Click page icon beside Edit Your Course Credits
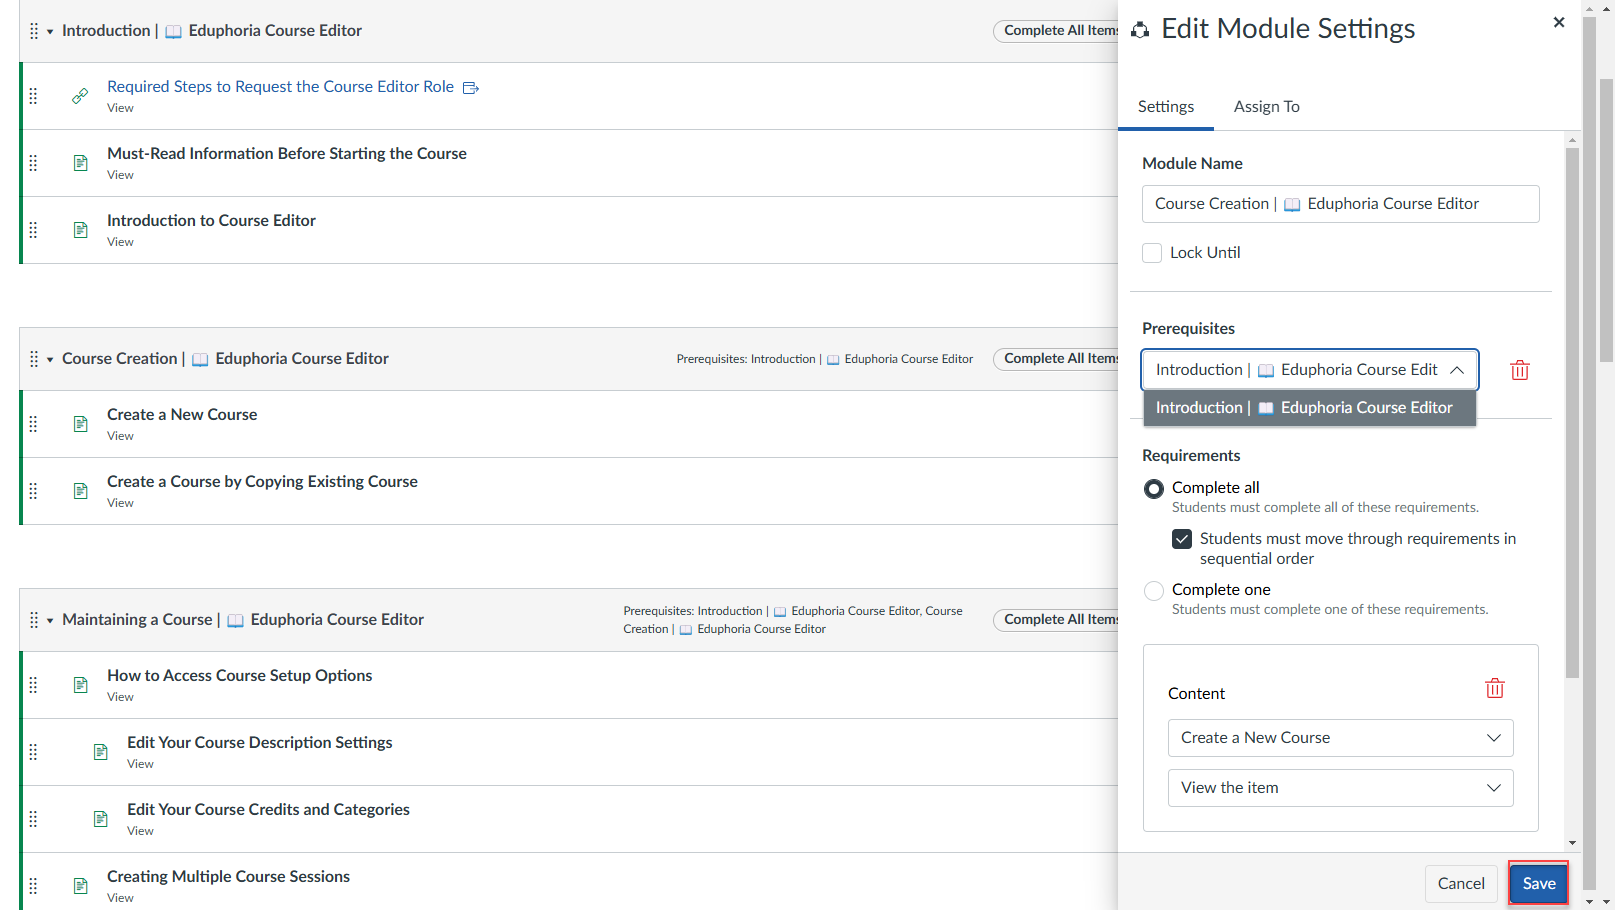This screenshot has width=1615, height=910. (x=101, y=819)
